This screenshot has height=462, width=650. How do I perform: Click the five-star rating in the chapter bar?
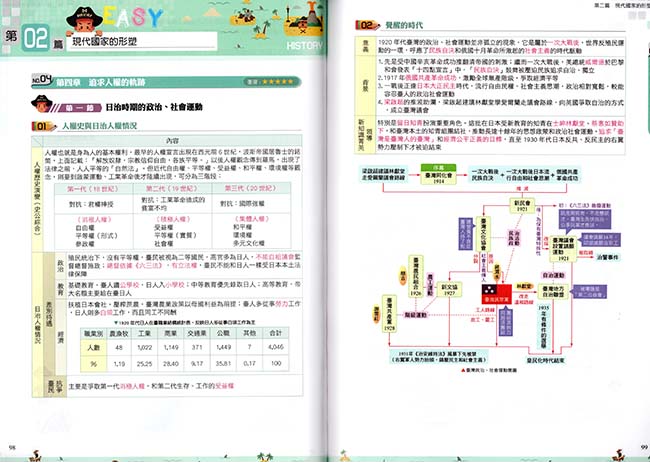pos(277,82)
